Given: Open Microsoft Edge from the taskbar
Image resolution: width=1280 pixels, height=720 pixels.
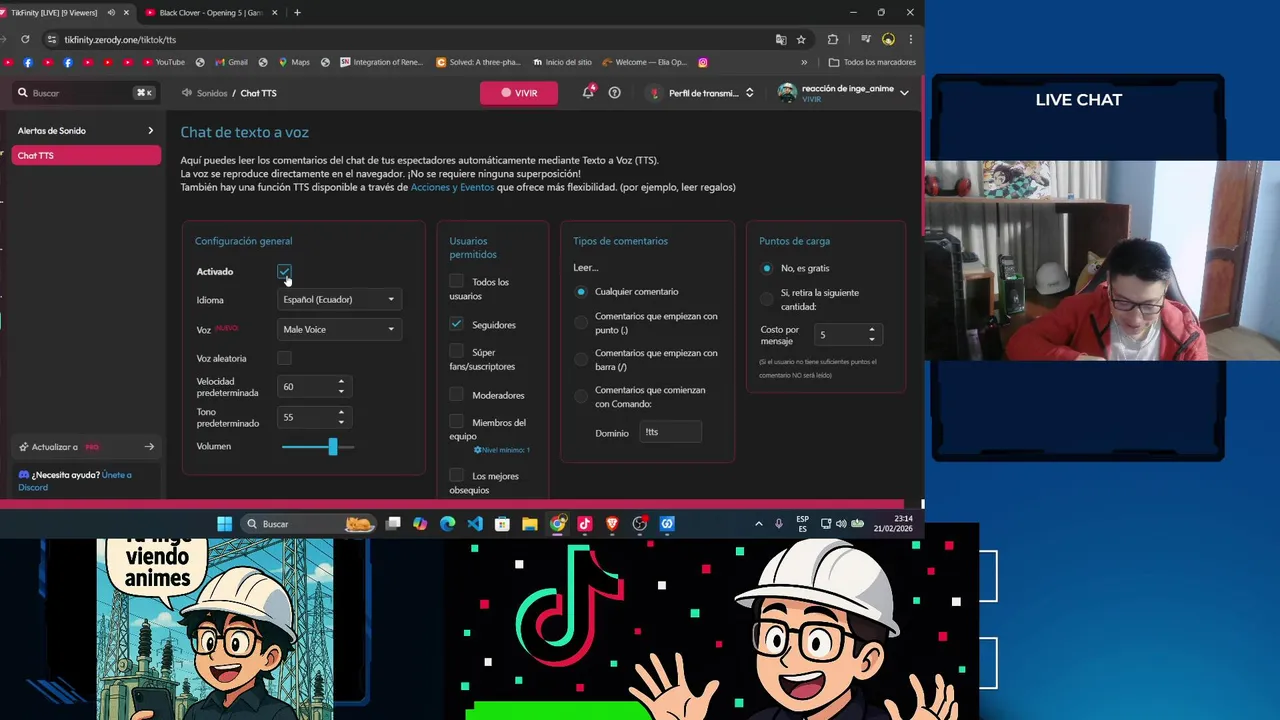Looking at the screenshot, I should 447,524.
